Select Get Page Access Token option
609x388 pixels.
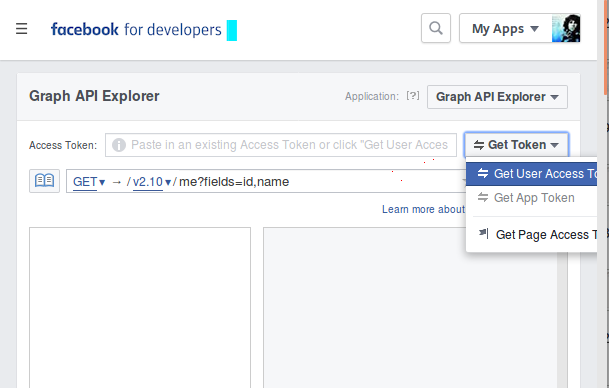coord(531,235)
